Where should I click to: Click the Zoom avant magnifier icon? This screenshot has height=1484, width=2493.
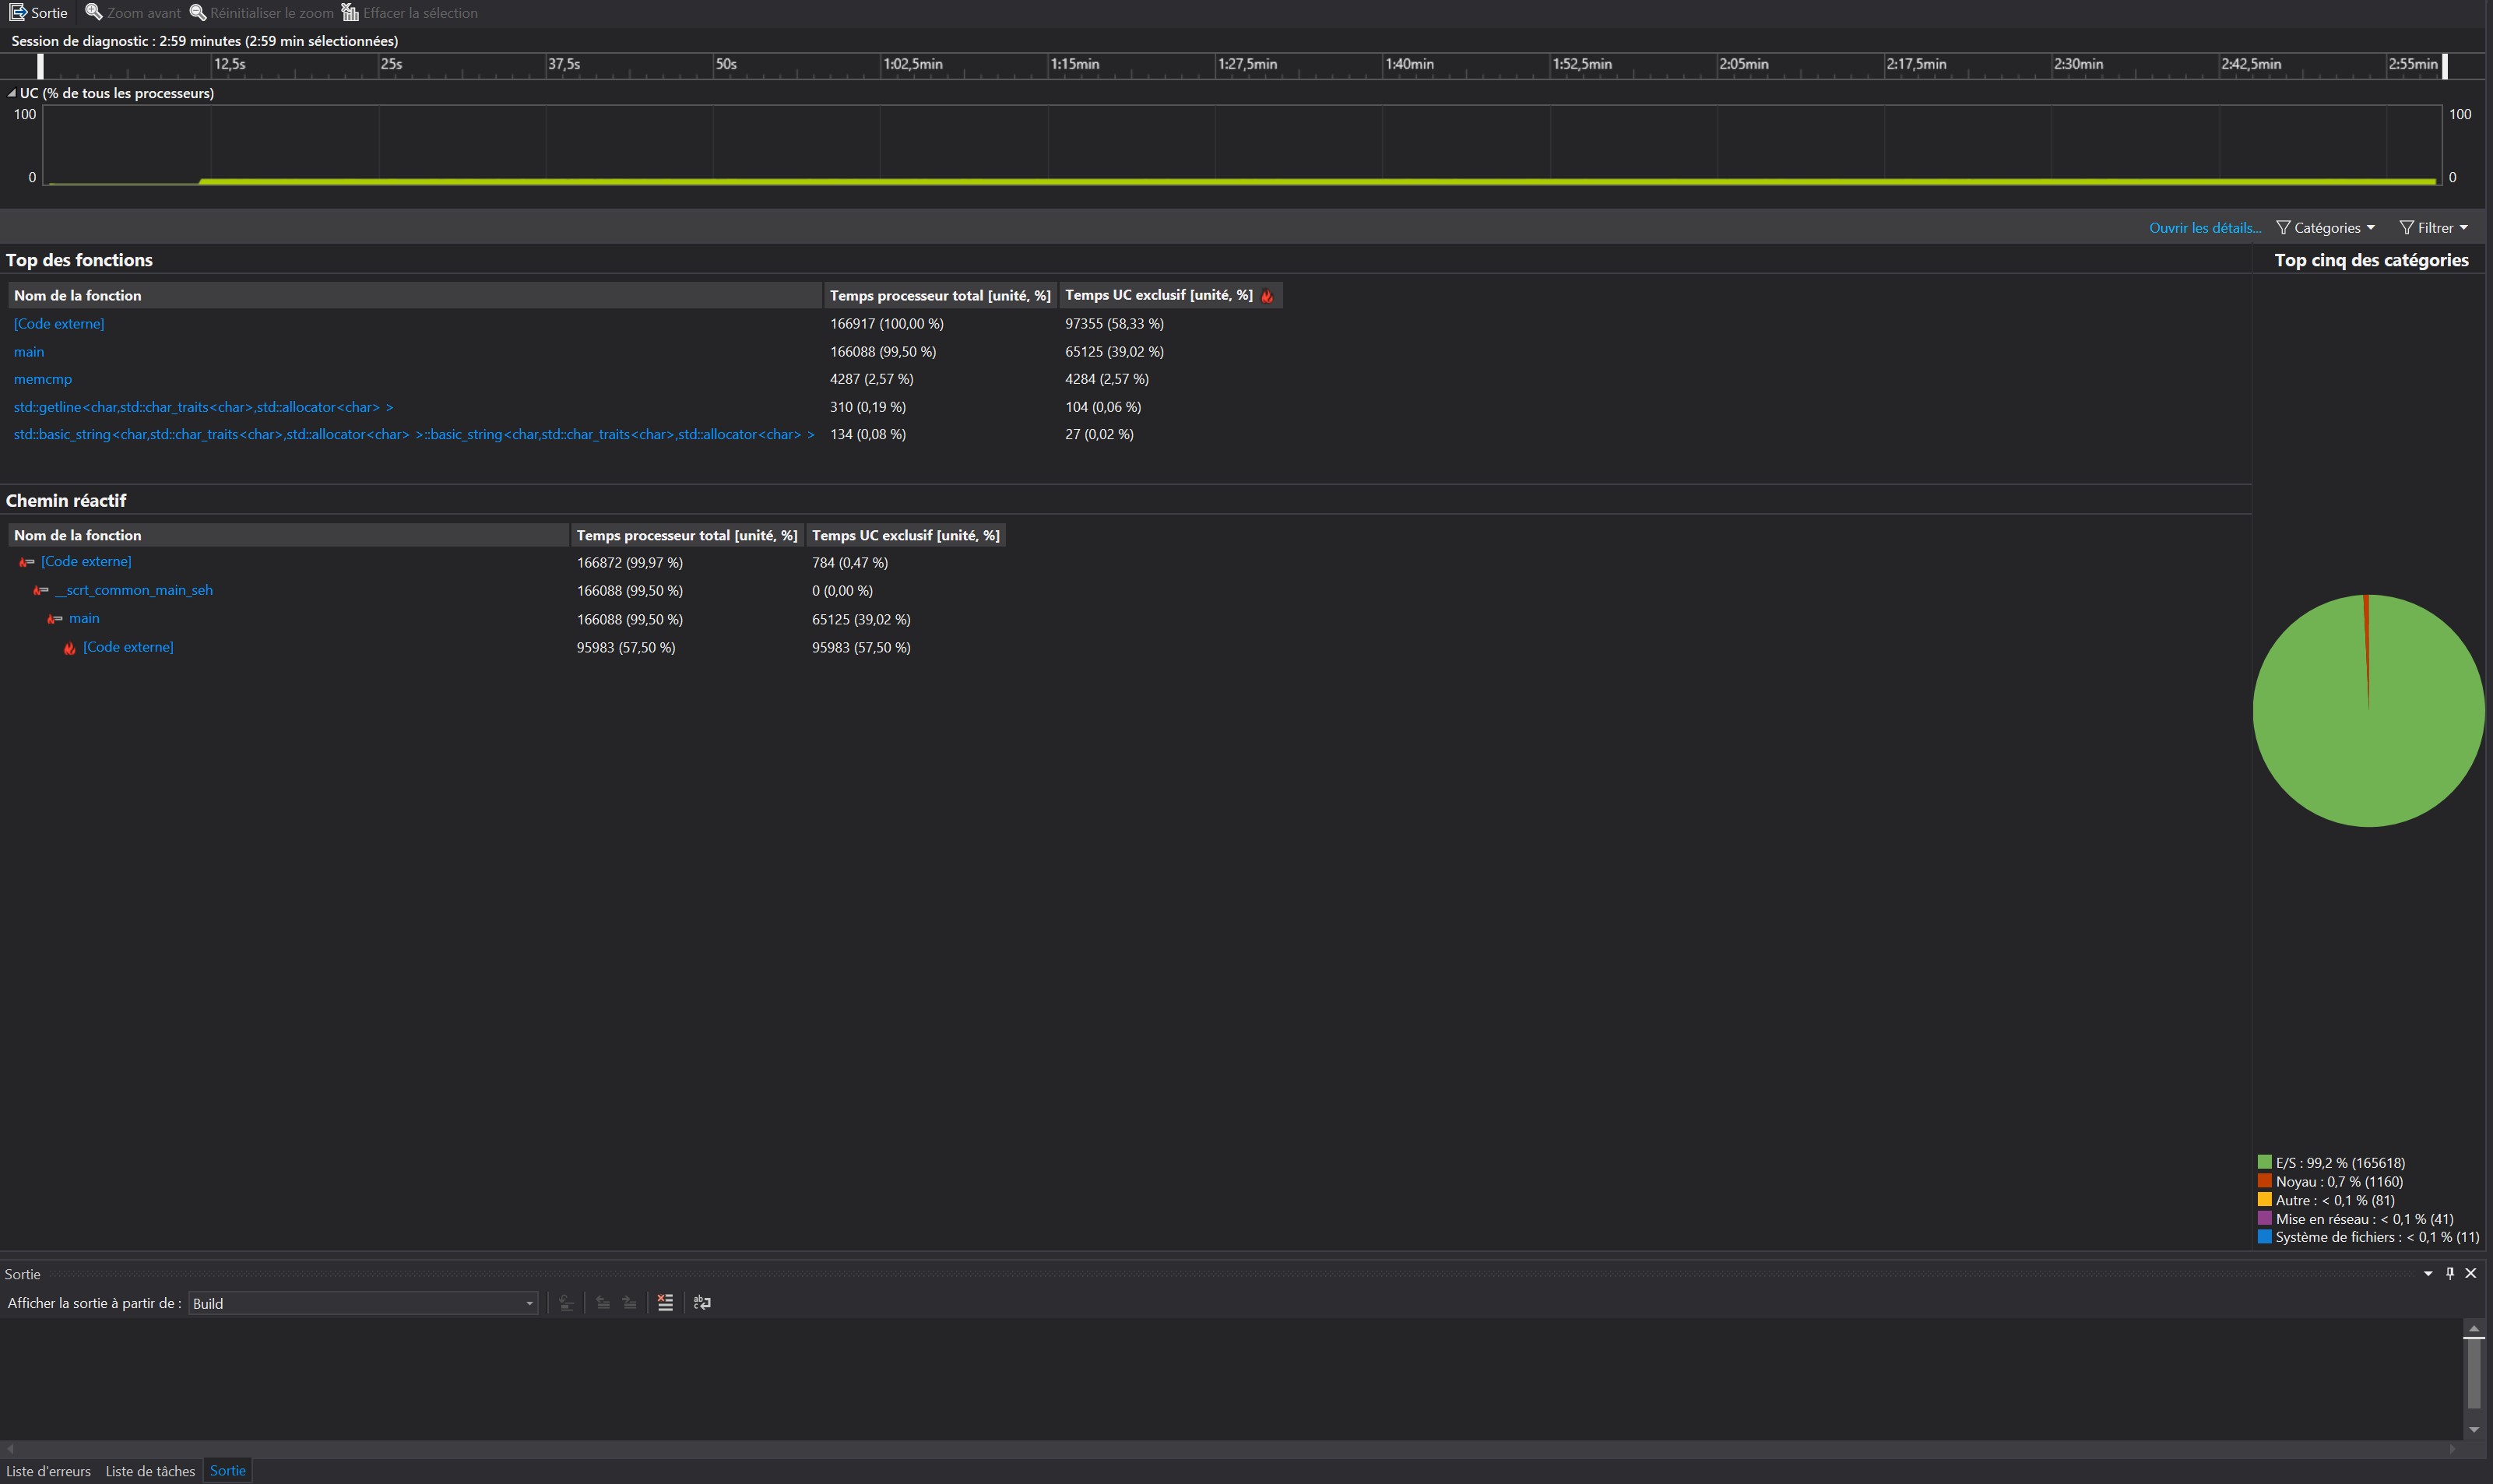pos(94,13)
